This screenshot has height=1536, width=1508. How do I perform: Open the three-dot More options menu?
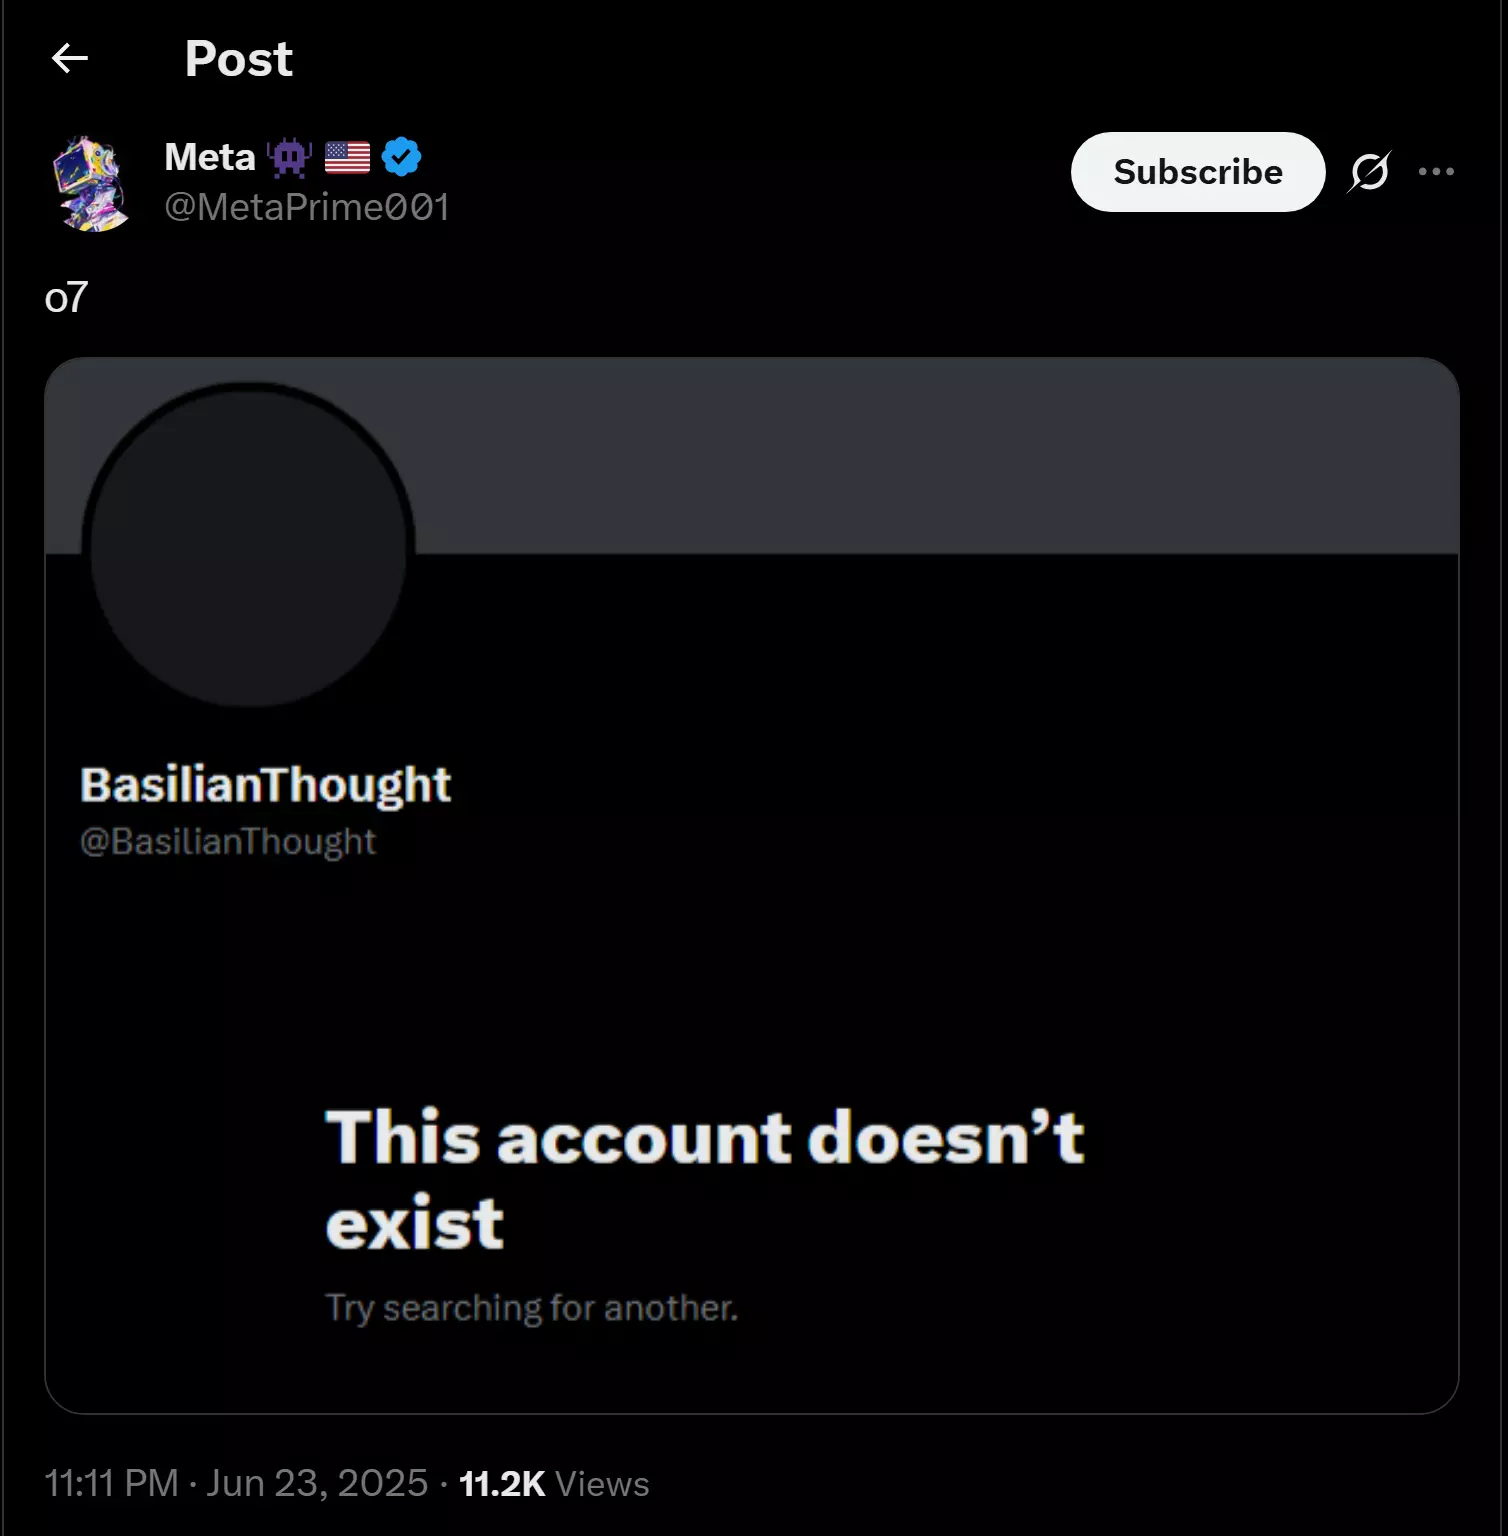pyautogui.click(x=1436, y=172)
